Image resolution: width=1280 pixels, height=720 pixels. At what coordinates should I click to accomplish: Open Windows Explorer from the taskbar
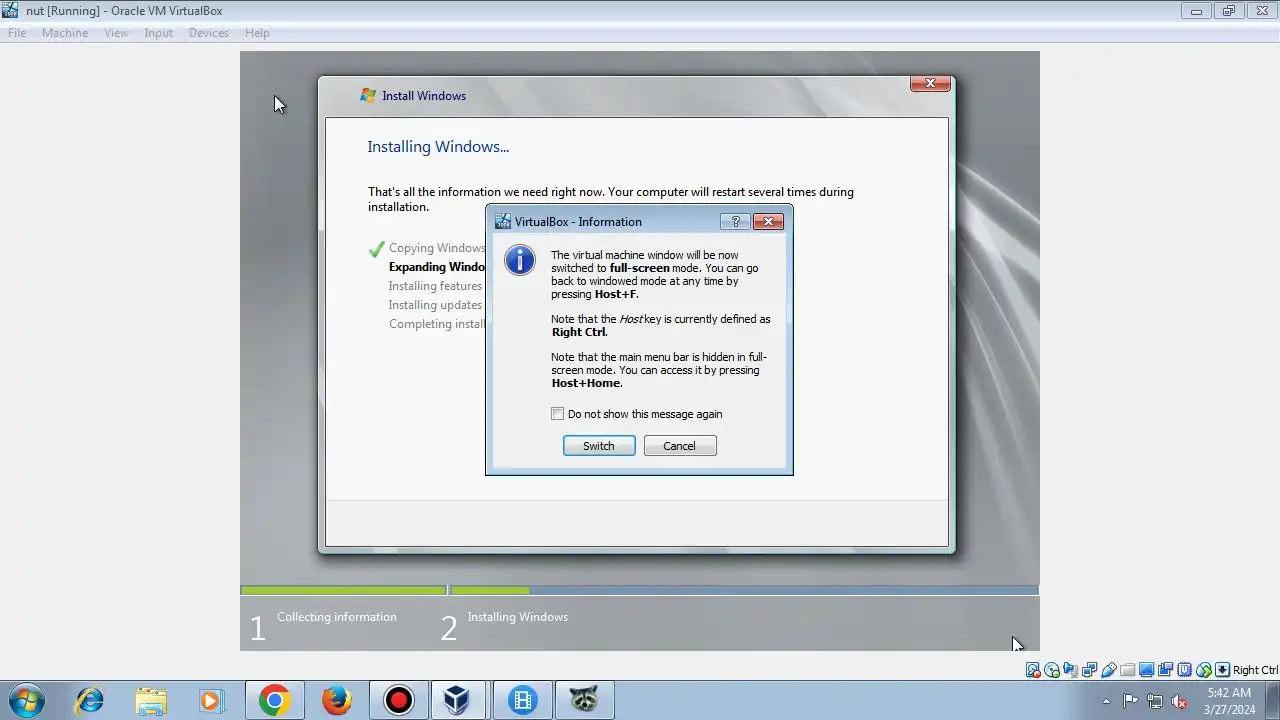(x=151, y=700)
